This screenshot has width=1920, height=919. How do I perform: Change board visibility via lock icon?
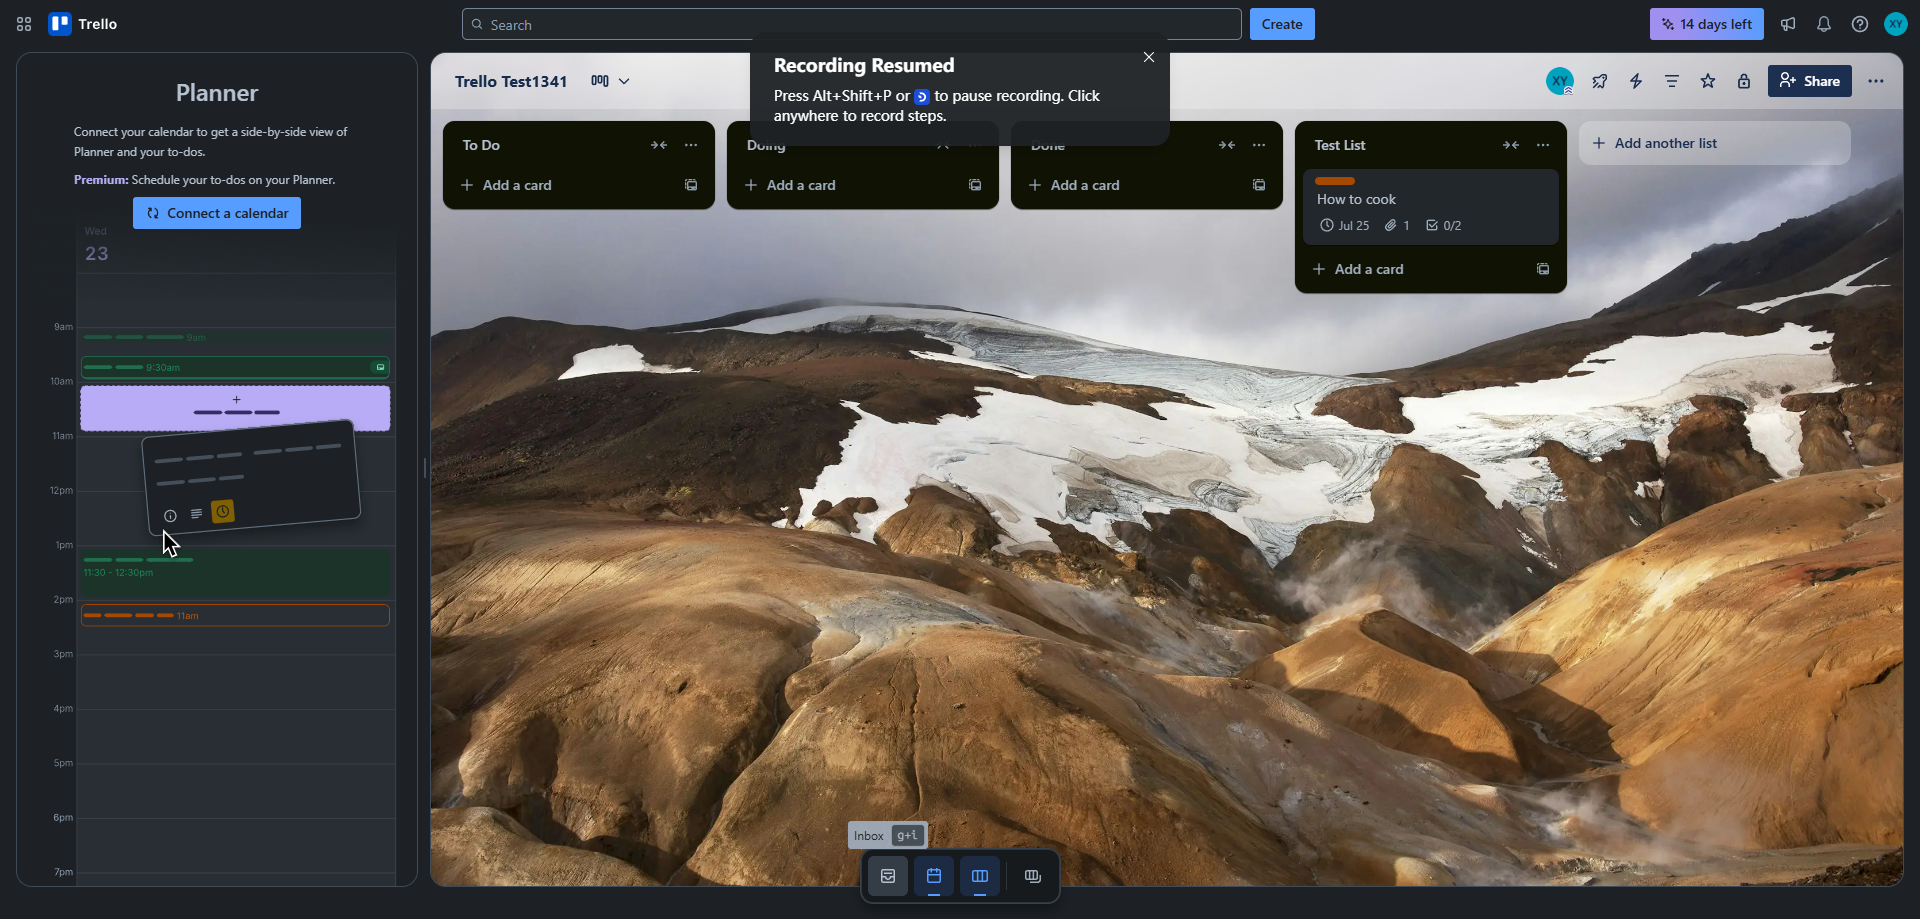point(1744,81)
